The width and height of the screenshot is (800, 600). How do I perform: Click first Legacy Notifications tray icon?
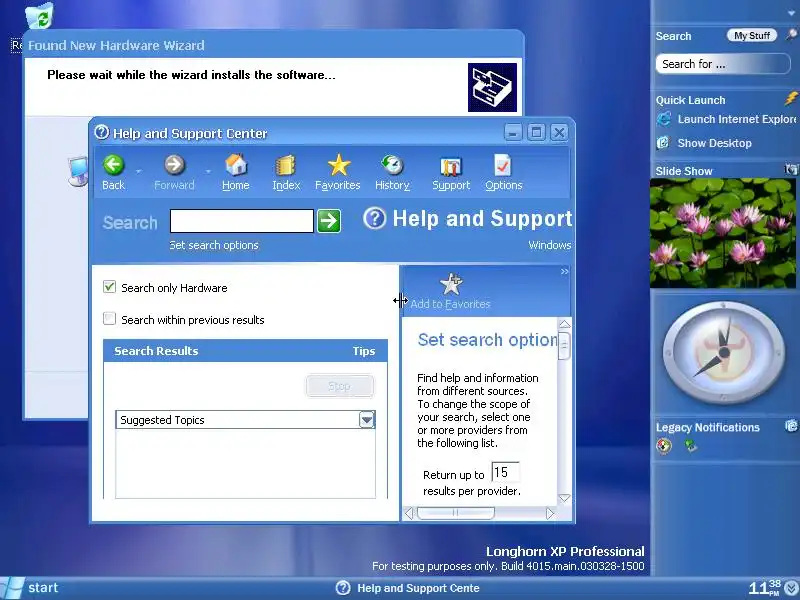[x=664, y=446]
